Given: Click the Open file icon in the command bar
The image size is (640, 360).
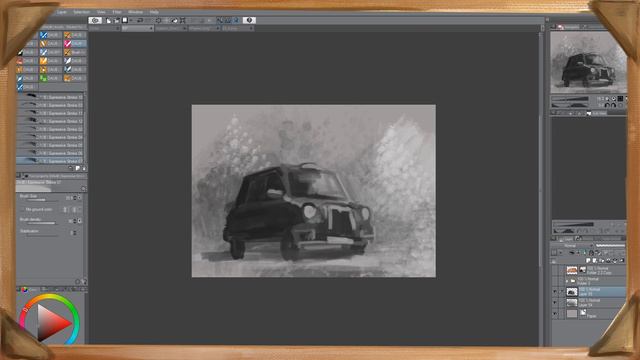Looking at the screenshot, I should coord(117,20).
